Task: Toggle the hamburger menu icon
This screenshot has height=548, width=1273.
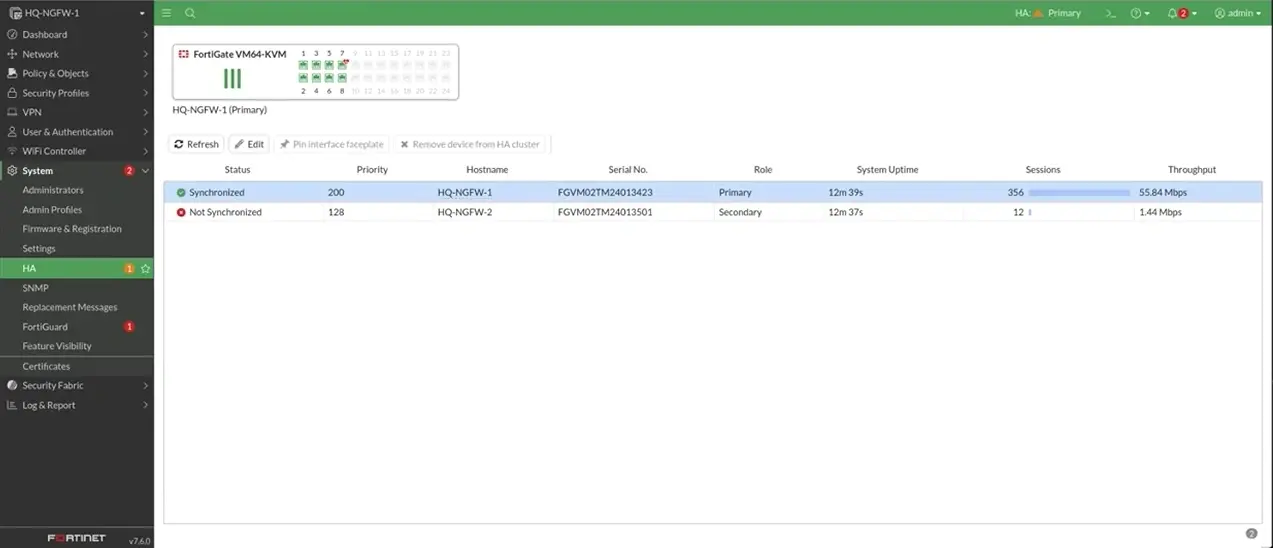Action: 166,13
